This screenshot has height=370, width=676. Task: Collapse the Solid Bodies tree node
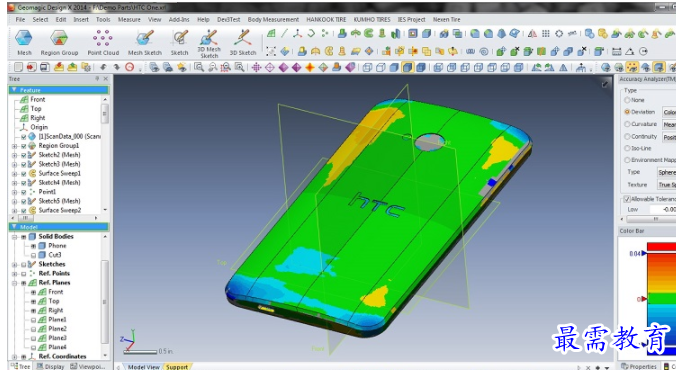tap(15, 237)
